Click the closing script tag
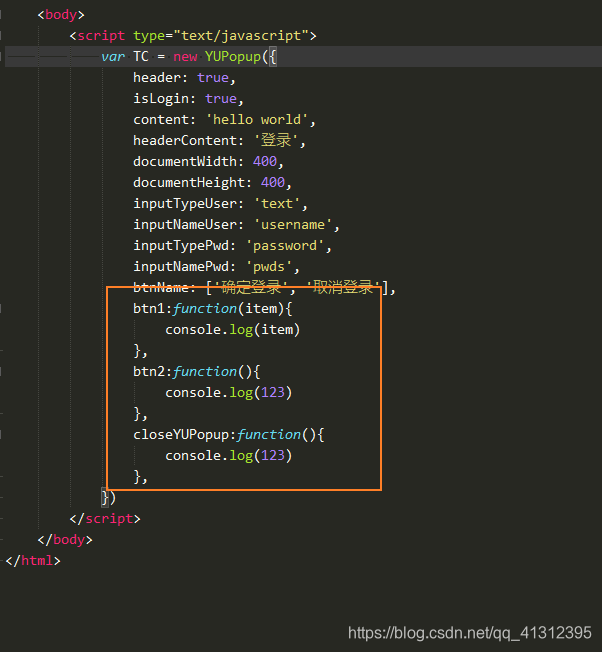 click(x=105, y=519)
